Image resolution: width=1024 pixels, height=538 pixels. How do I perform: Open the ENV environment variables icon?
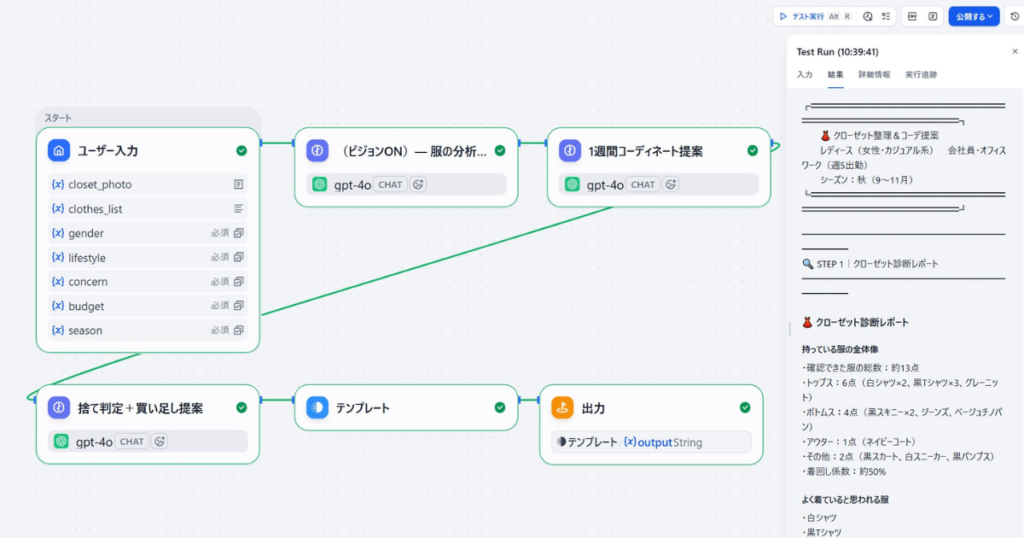point(912,16)
